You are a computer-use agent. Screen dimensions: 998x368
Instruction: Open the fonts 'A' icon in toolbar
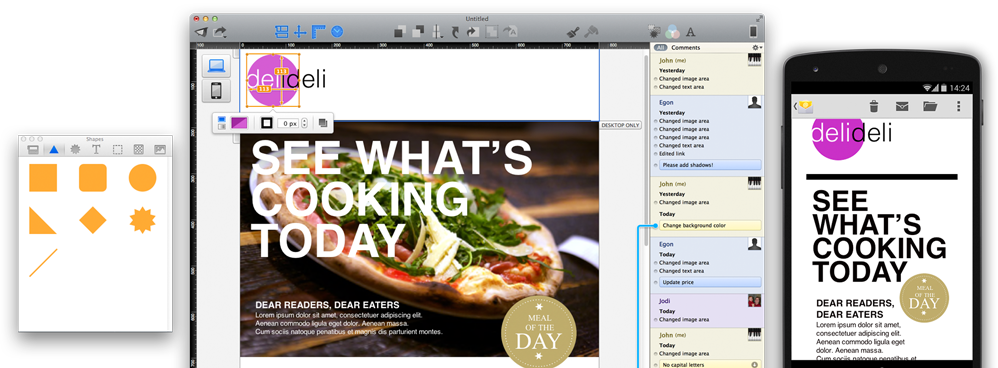coord(691,32)
